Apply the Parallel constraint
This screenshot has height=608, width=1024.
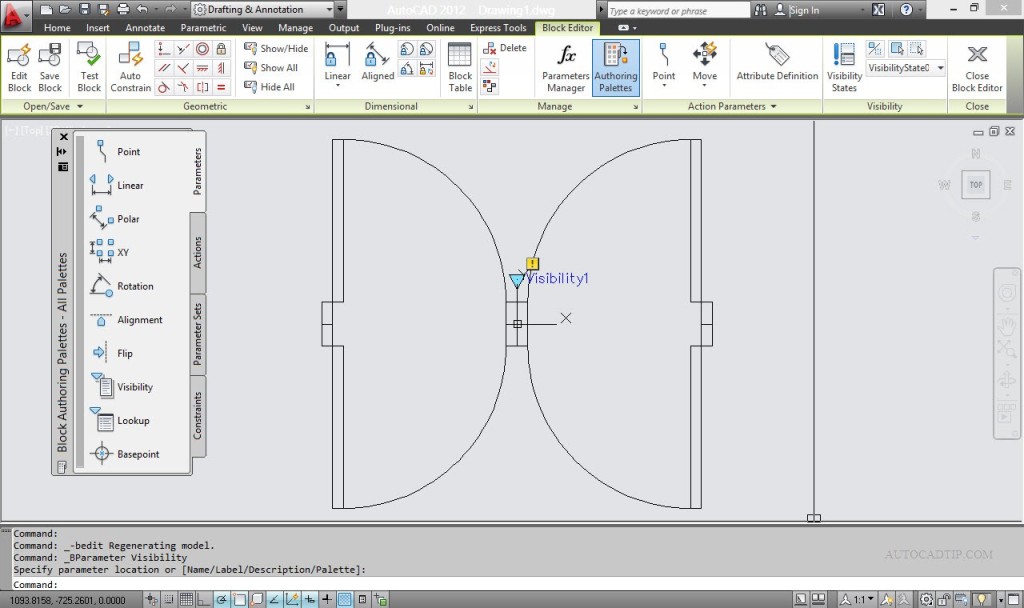point(164,68)
